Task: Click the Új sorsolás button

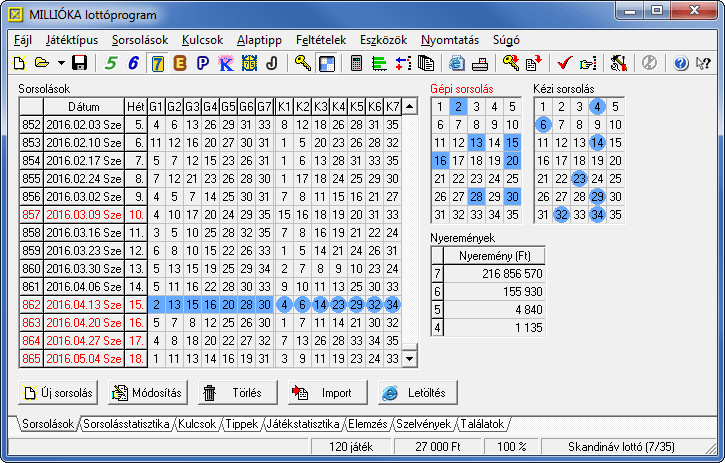Action: click(58, 393)
